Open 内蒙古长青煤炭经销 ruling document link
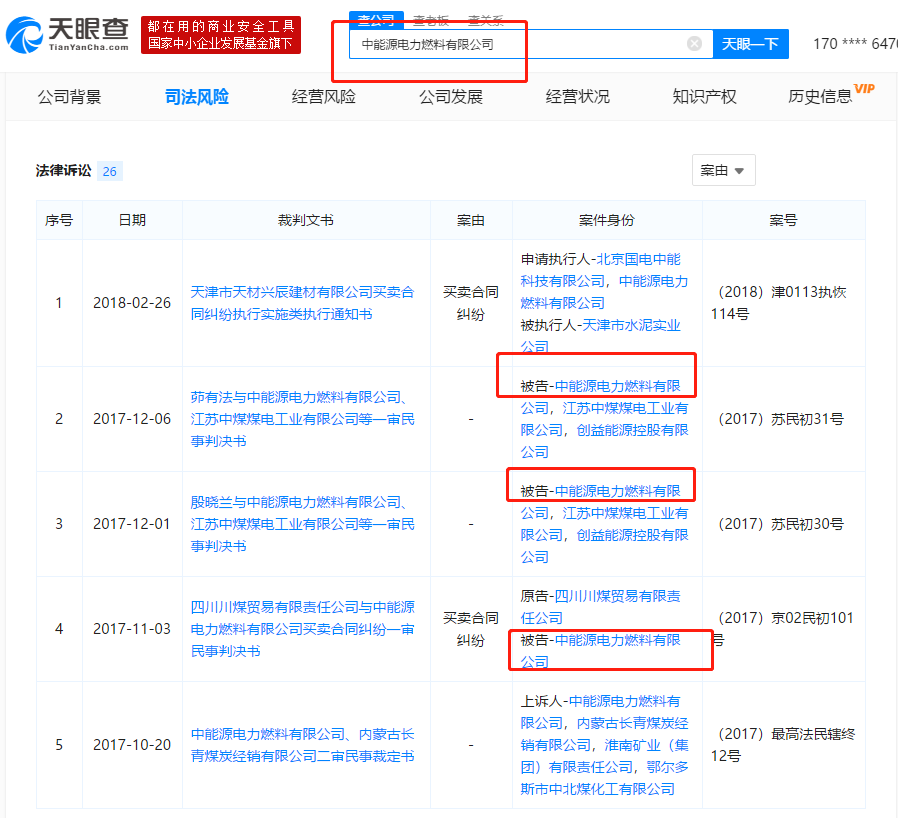 coord(302,745)
